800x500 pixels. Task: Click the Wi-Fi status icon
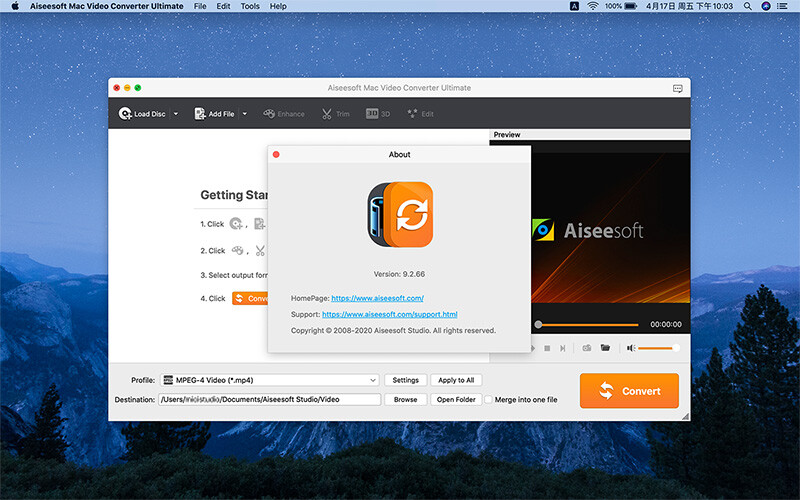(592, 6)
